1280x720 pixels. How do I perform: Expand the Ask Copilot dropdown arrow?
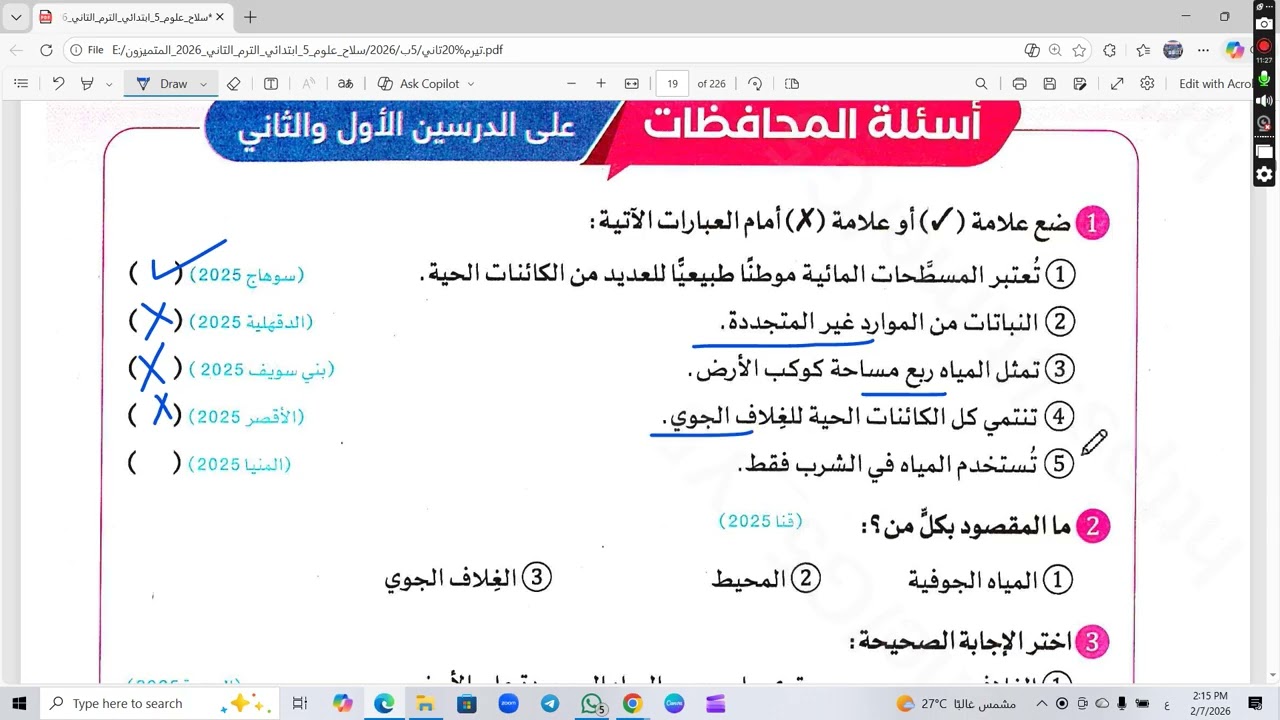coord(470,84)
